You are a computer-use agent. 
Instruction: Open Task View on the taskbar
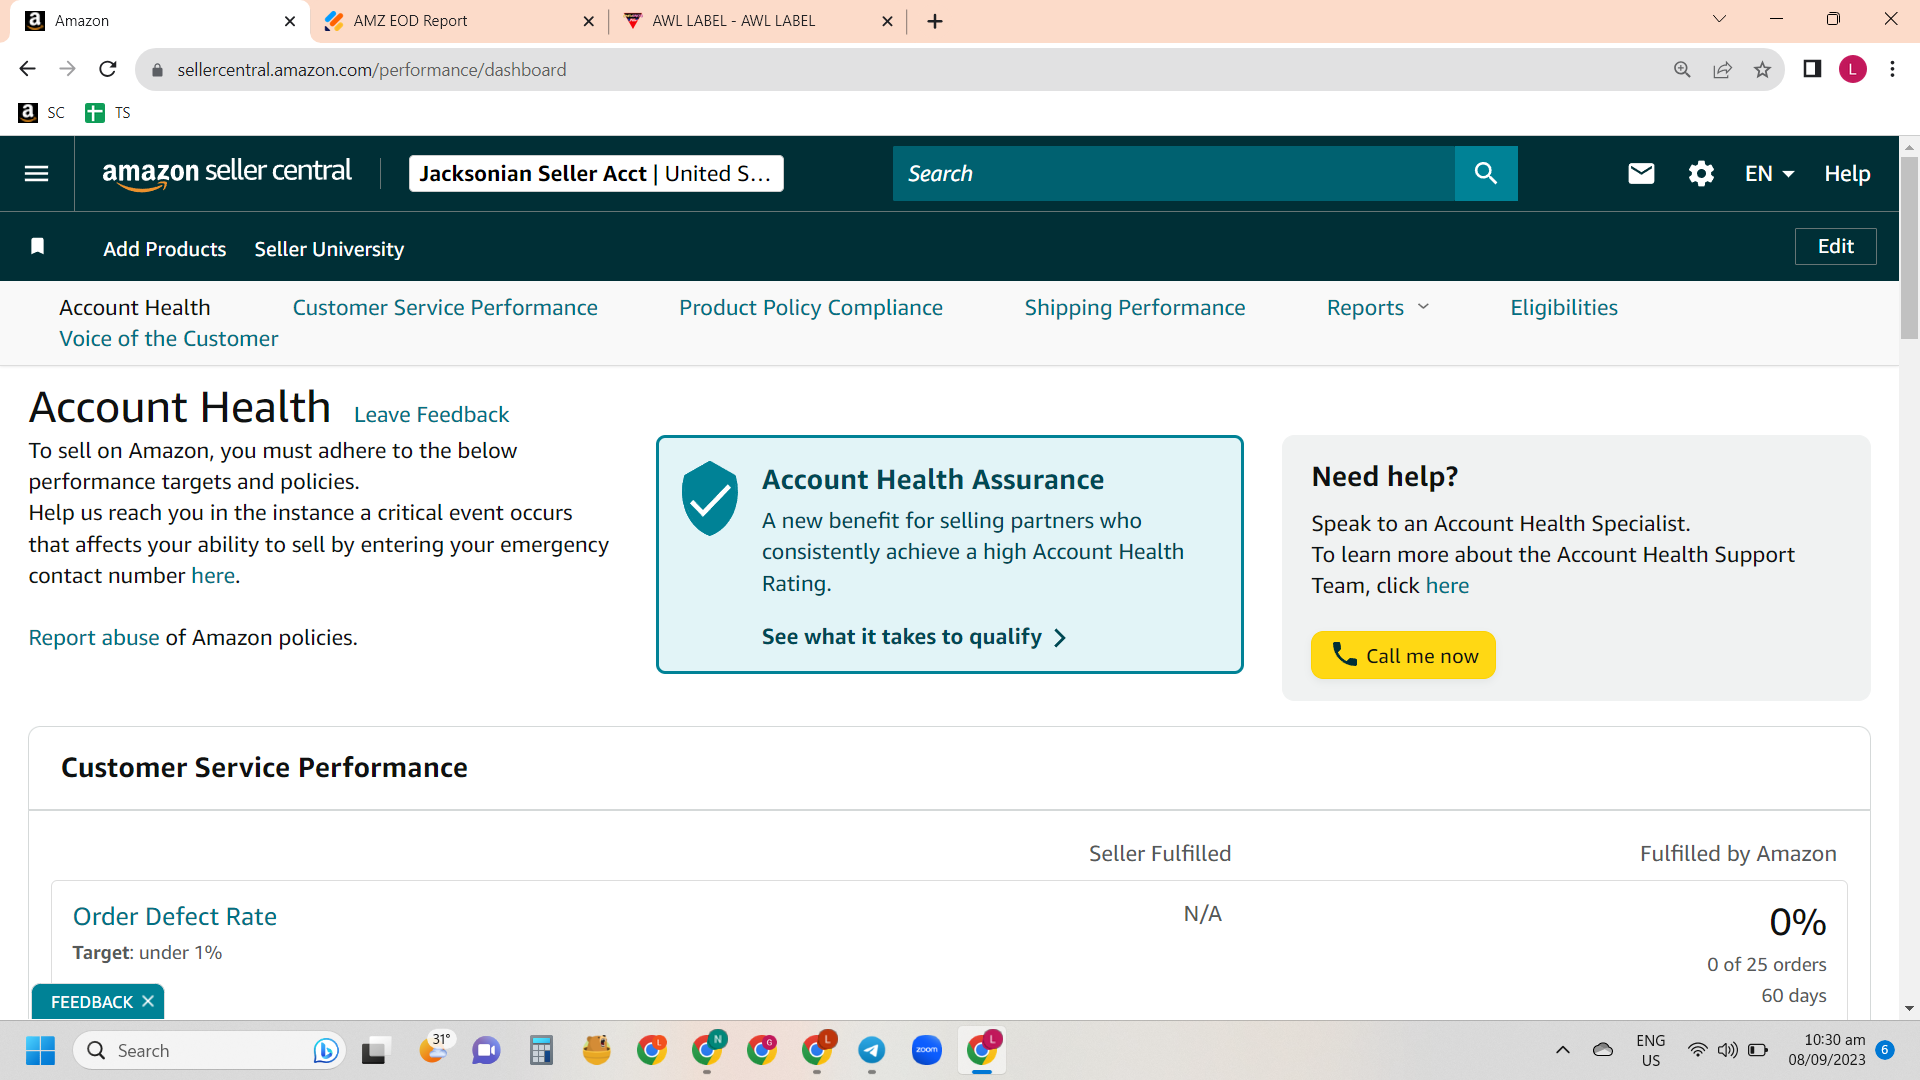pos(374,1050)
